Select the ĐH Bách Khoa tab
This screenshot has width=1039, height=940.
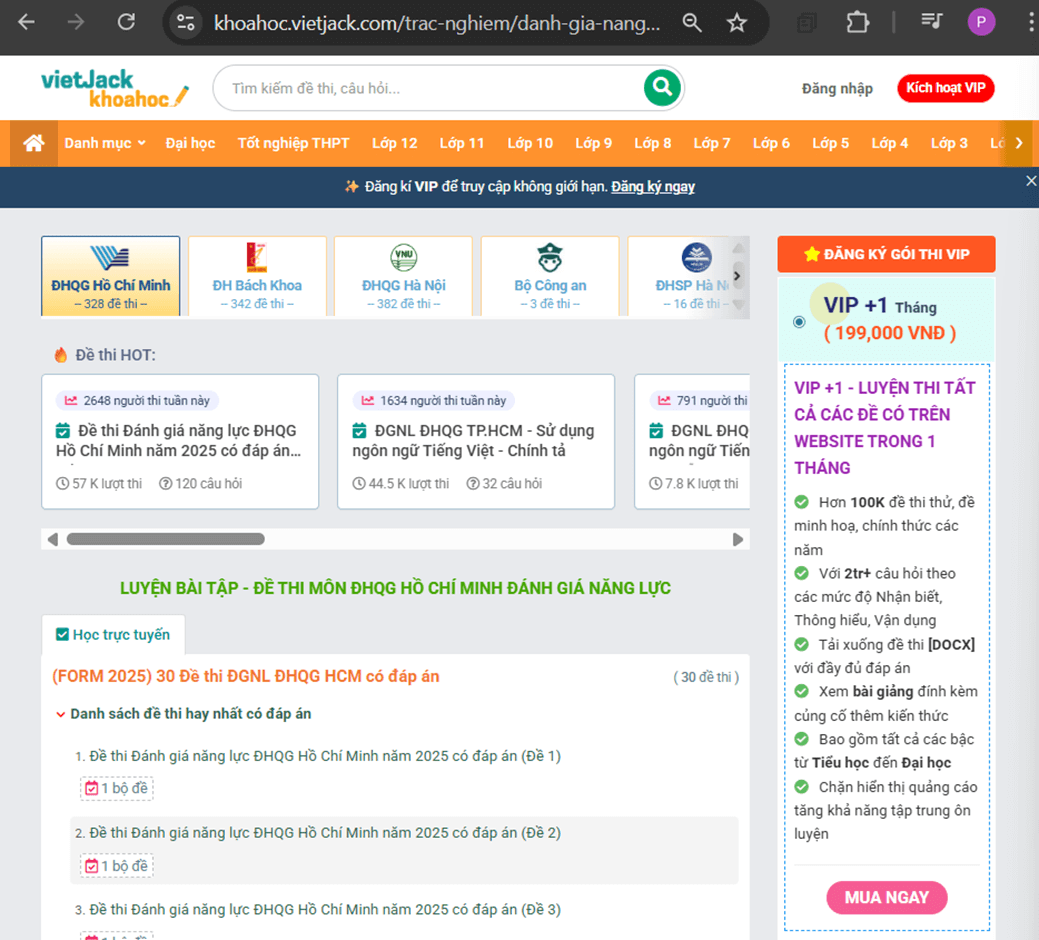click(257, 276)
